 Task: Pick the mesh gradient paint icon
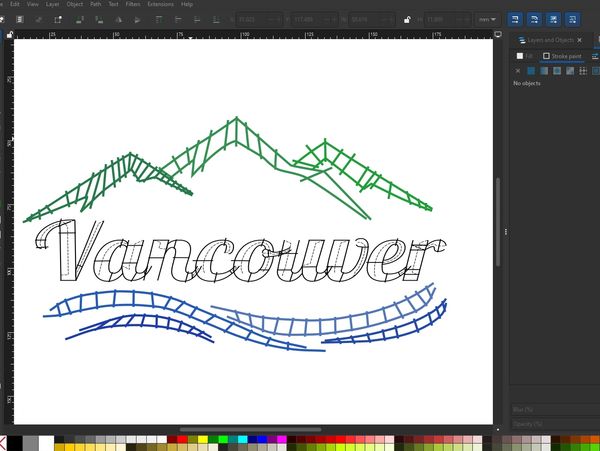coord(569,70)
